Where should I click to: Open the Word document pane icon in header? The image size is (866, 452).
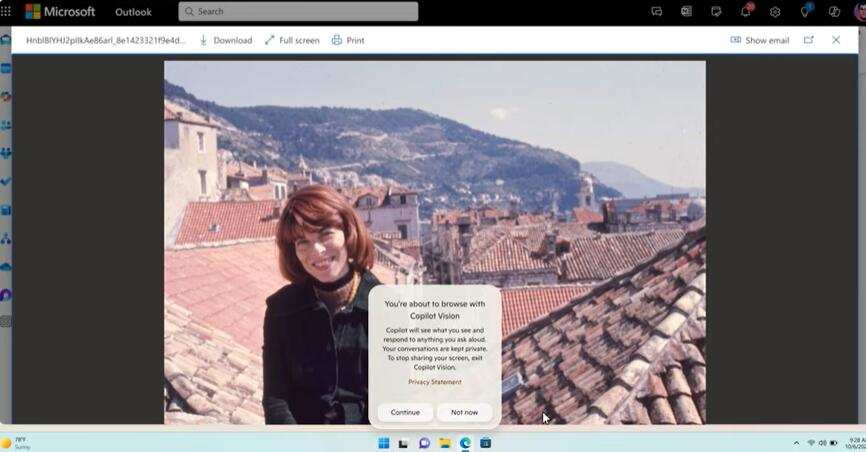(x=687, y=12)
